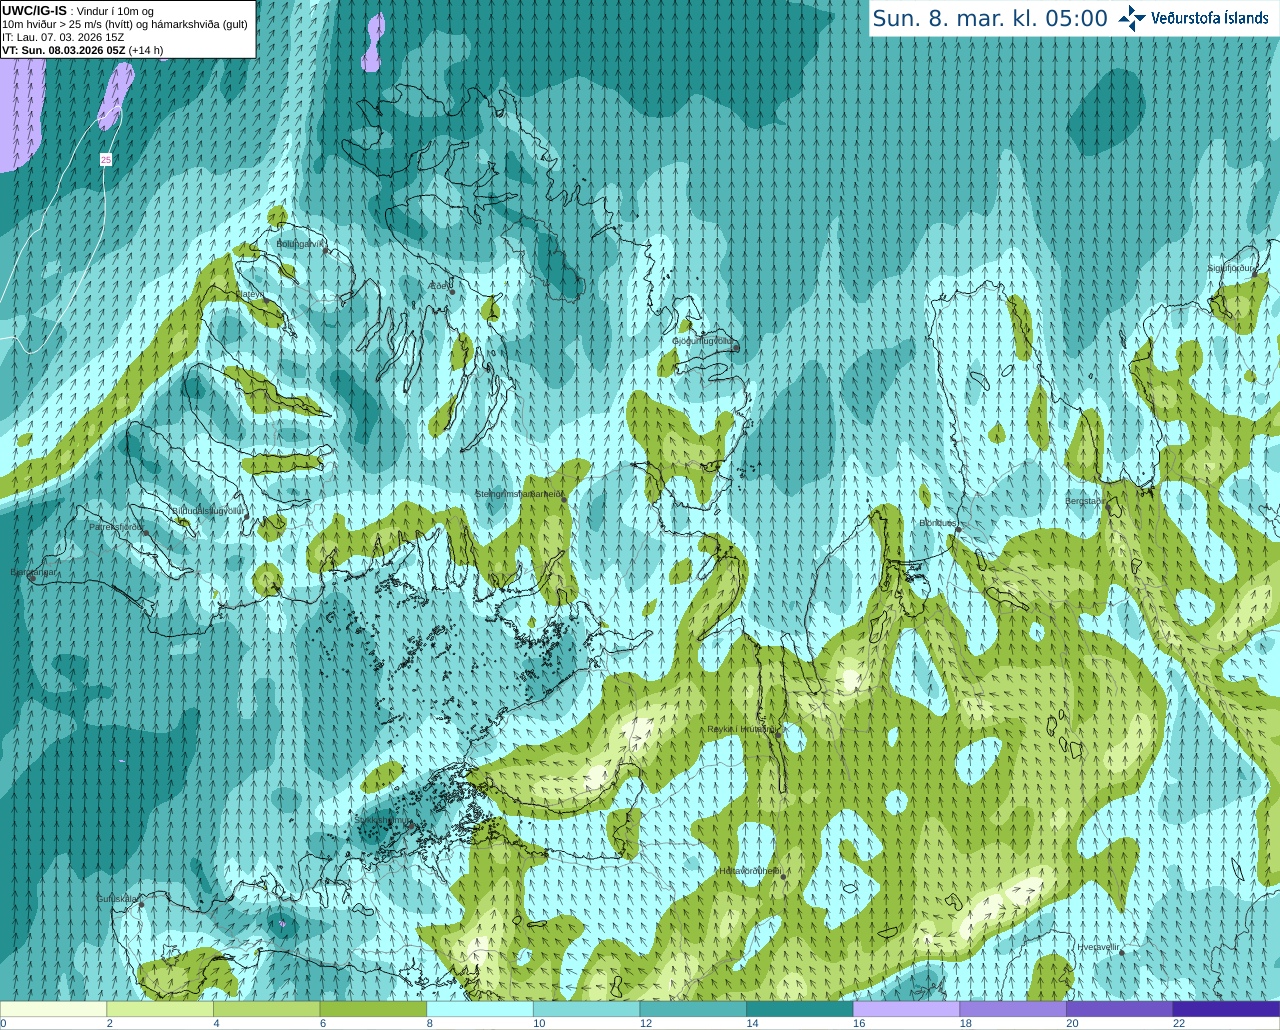Select the 8–10 m/s pale cyan swatch
The height and width of the screenshot is (1030, 1280).
click(480, 1009)
